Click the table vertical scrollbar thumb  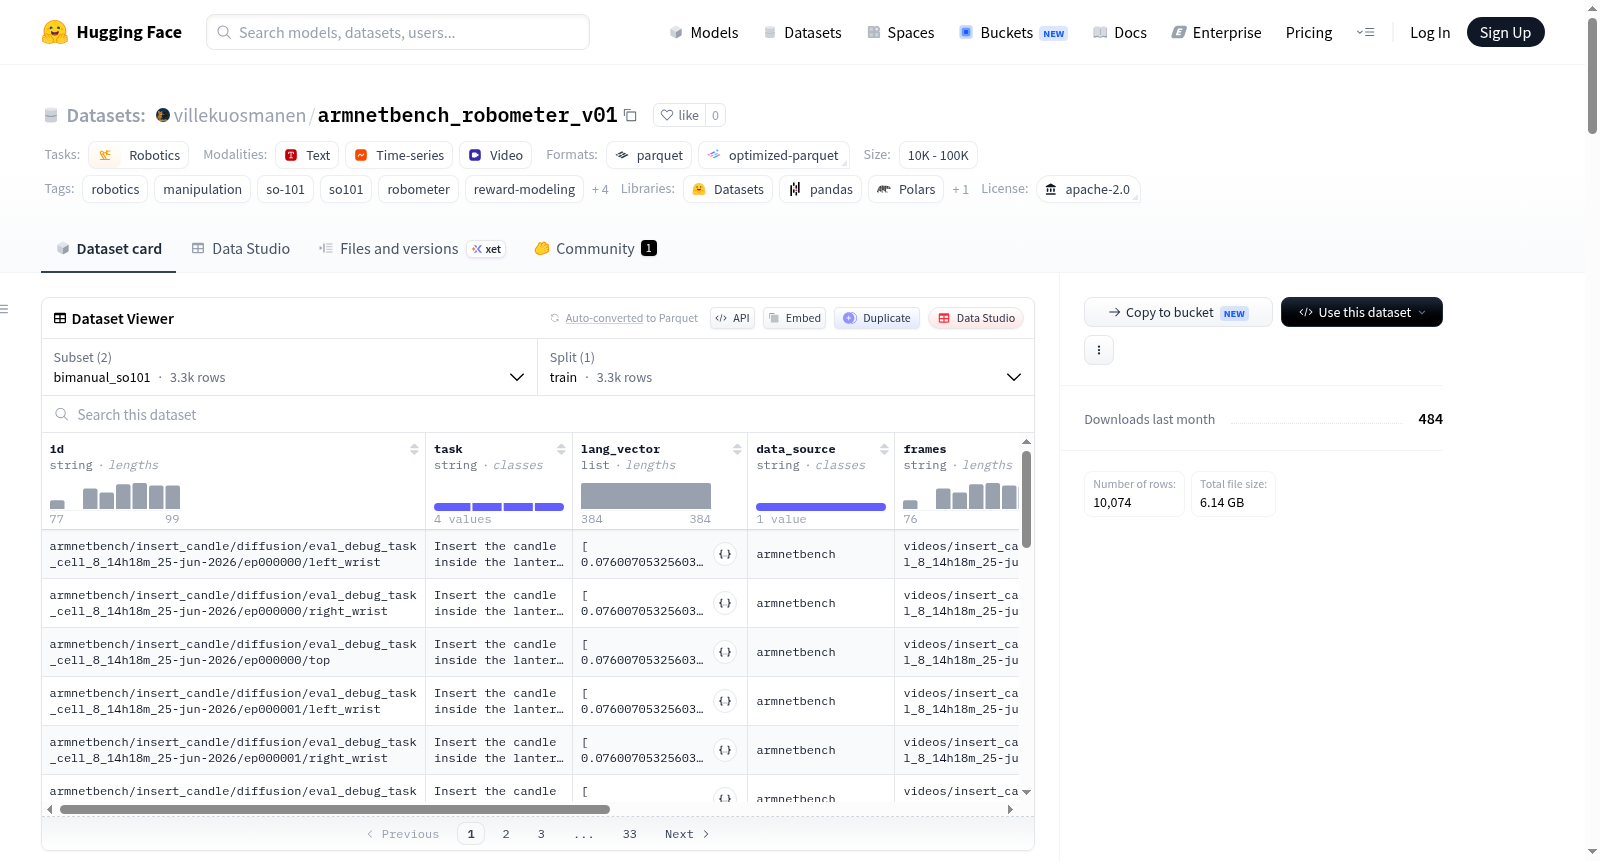pyautogui.click(x=1027, y=498)
